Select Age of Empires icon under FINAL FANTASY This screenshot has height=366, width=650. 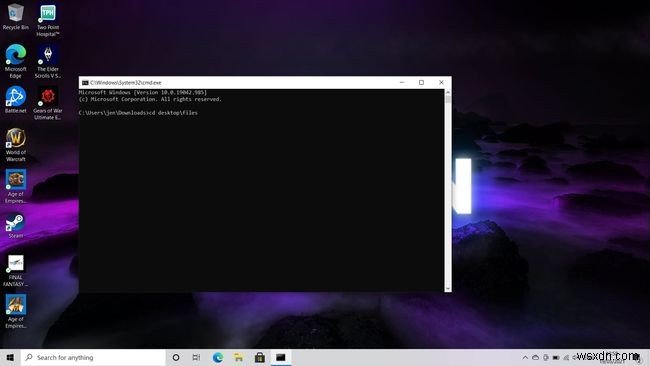pos(16,311)
